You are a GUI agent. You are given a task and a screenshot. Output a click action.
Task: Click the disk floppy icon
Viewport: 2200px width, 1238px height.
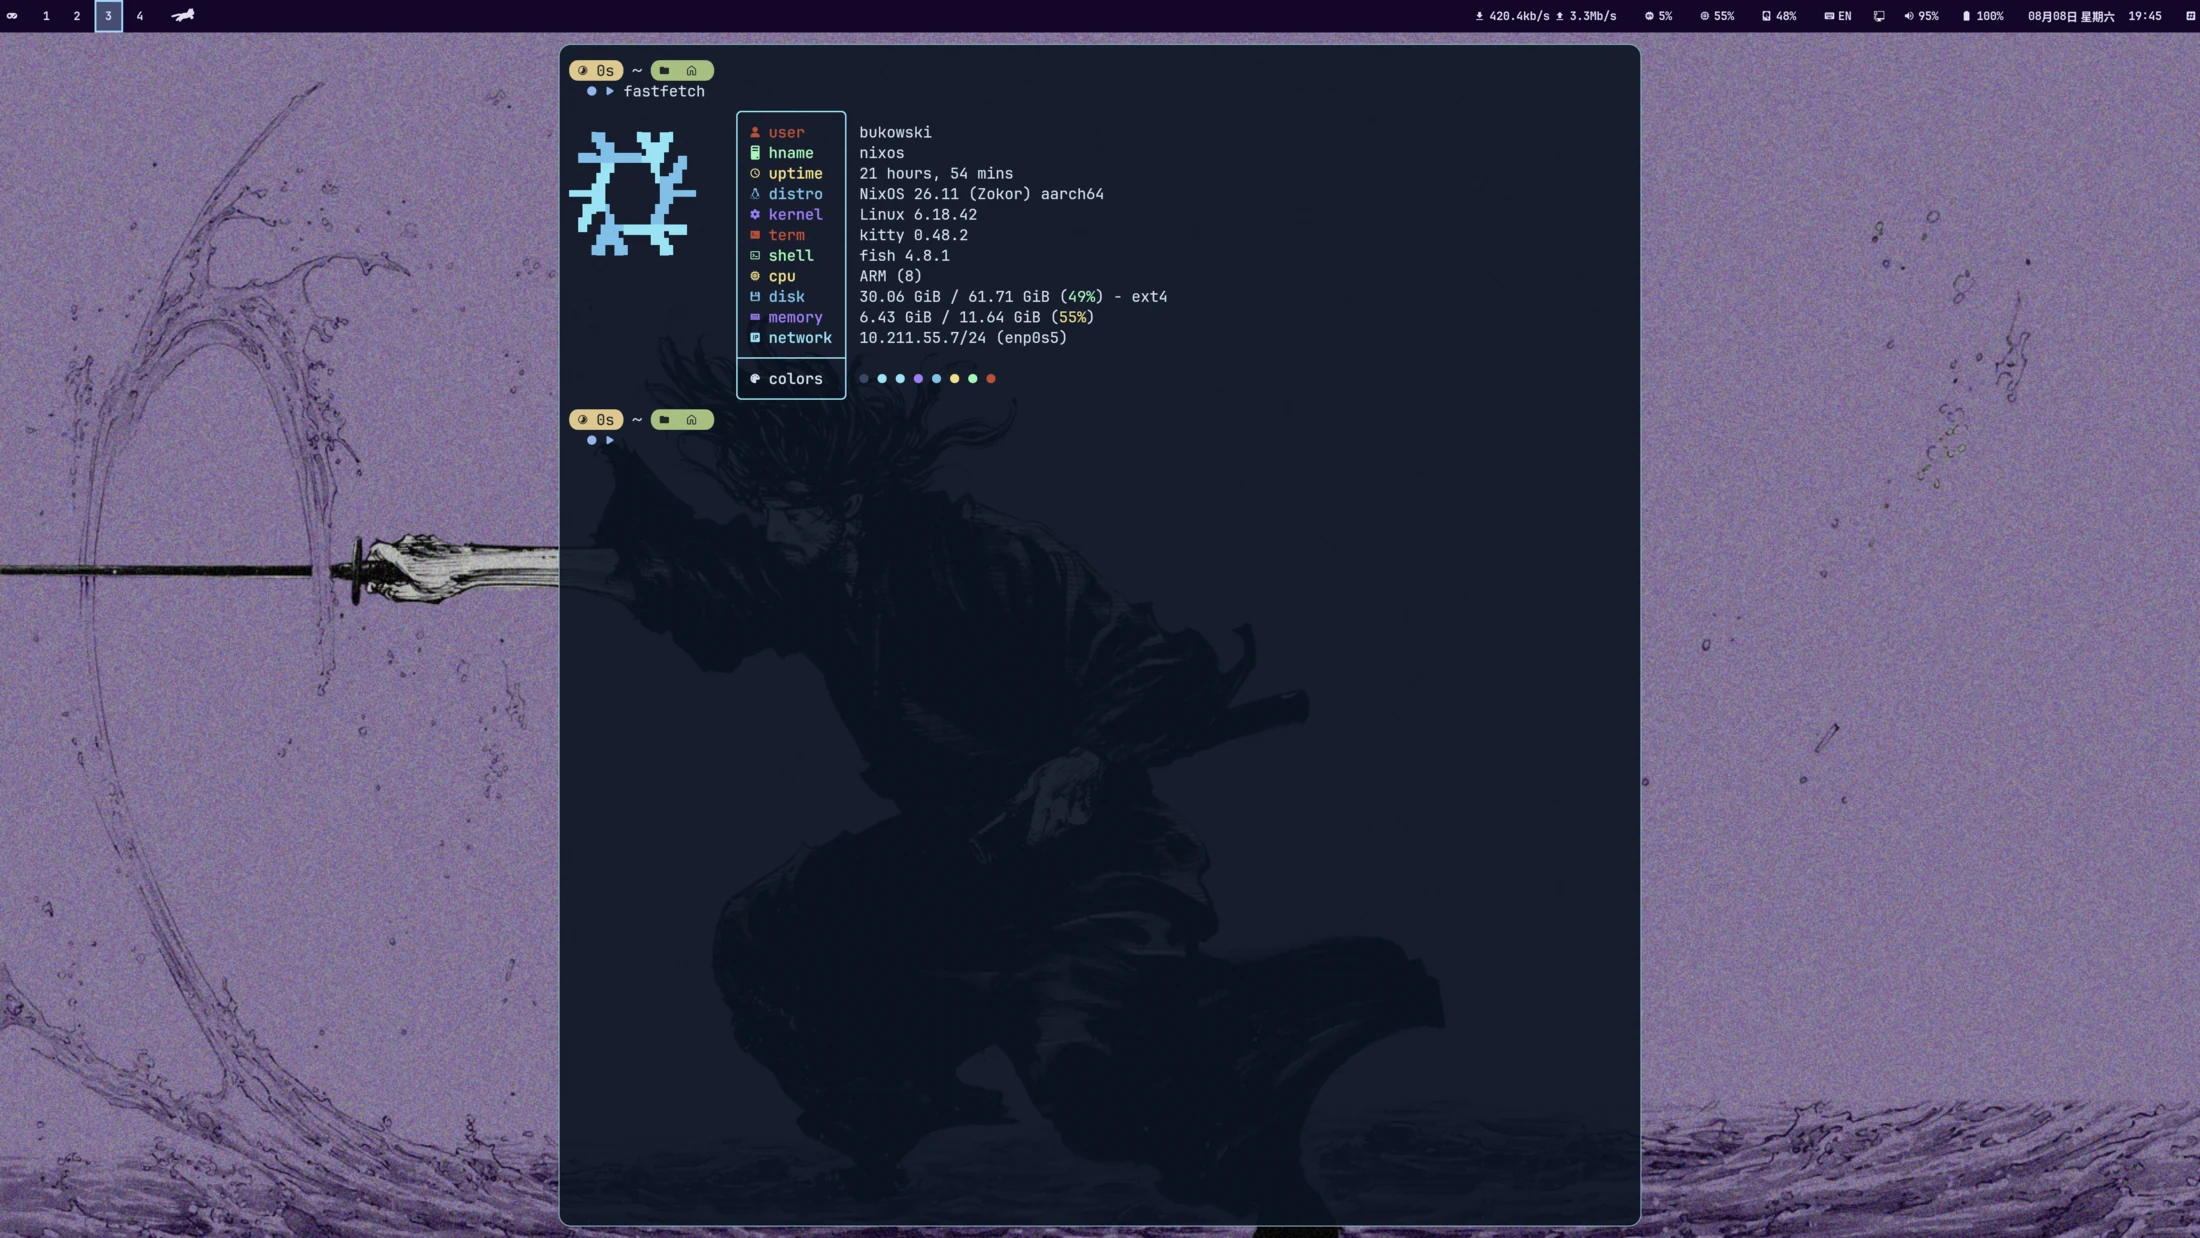point(755,296)
